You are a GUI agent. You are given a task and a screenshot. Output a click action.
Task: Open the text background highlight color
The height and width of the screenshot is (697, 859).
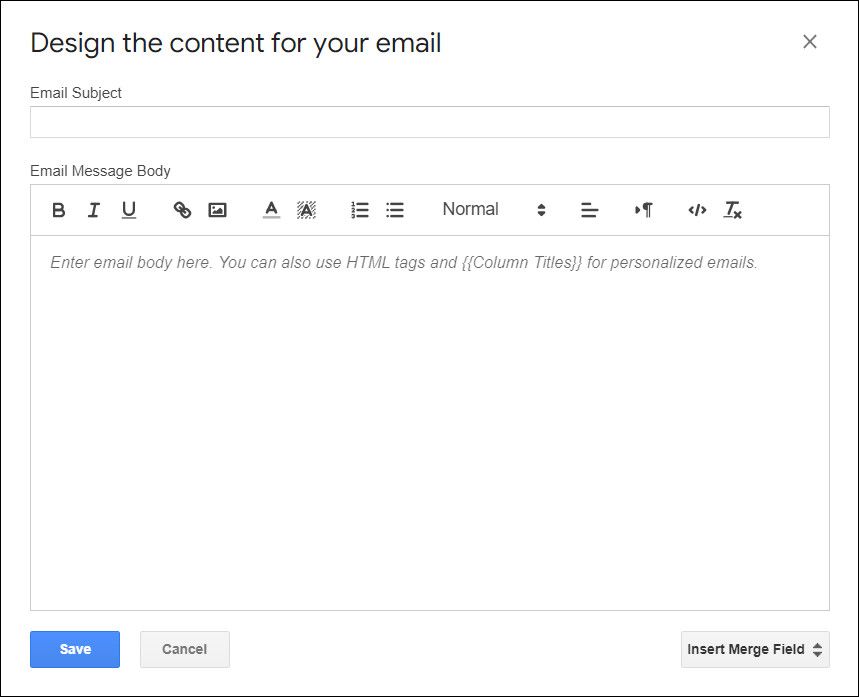click(306, 210)
